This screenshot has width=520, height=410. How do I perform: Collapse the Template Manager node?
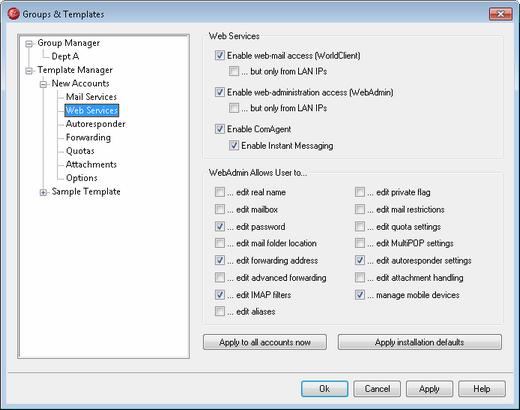(x=29, y=71)
